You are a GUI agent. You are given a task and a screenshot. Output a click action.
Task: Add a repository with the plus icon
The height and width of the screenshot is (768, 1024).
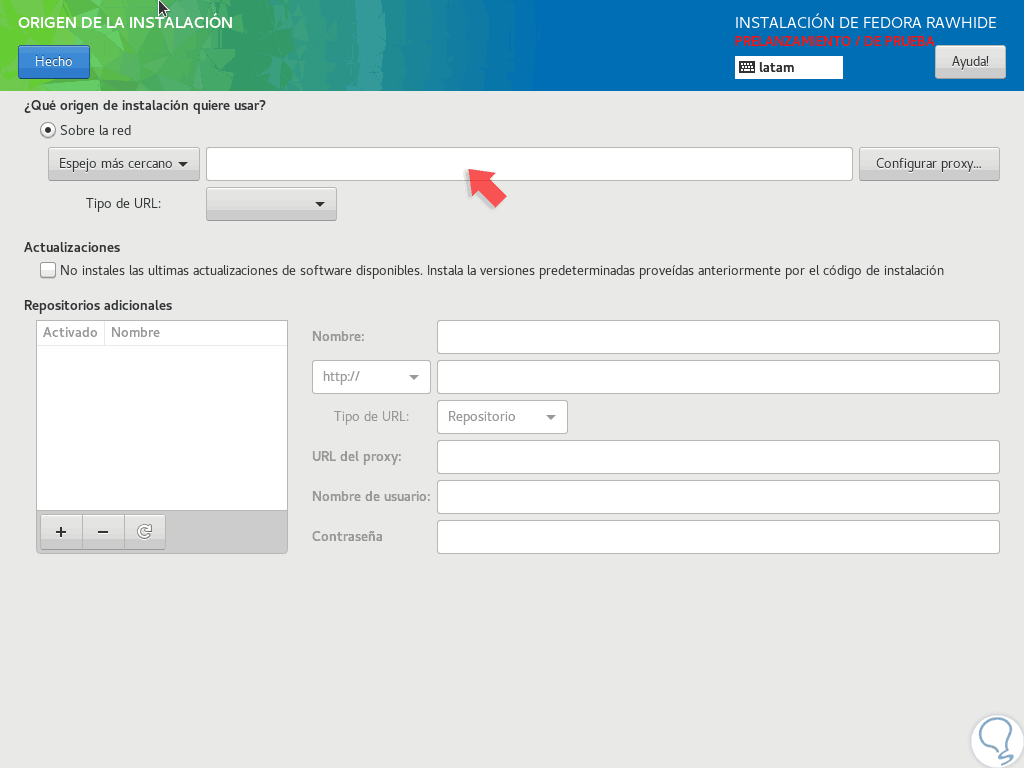[x=61, y=532]
